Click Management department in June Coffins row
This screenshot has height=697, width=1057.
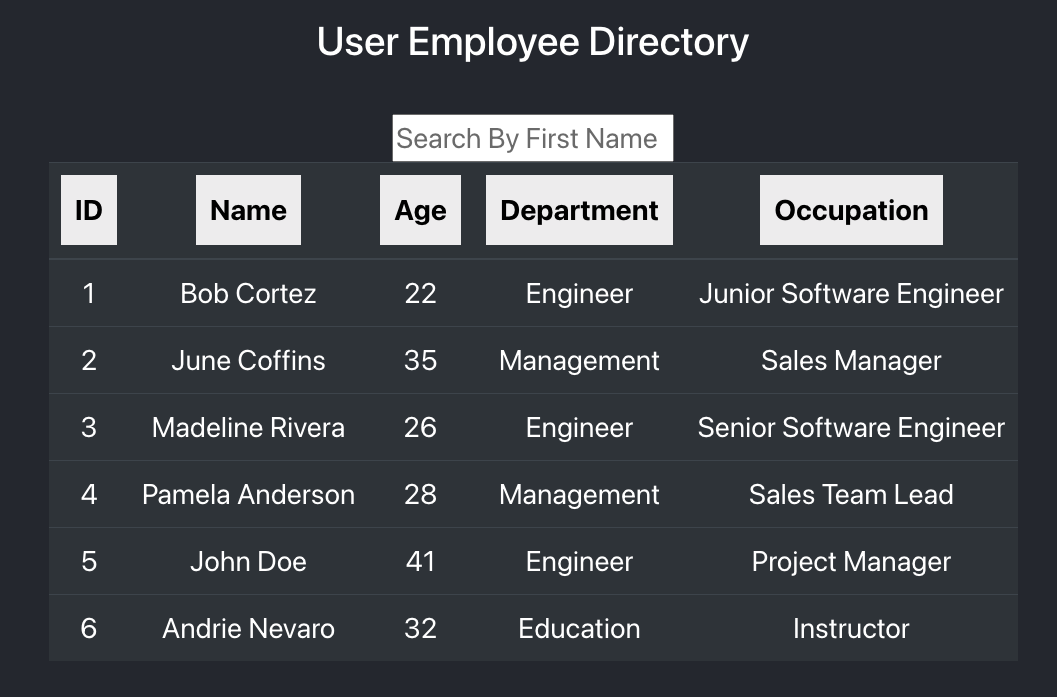[x=579, y=361]
